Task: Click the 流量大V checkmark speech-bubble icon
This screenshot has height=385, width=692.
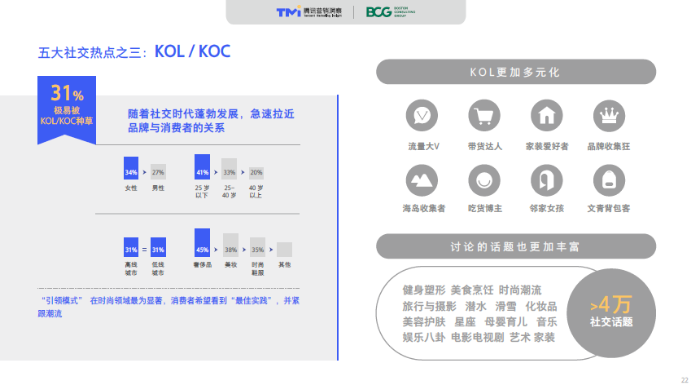Action: 422,116
